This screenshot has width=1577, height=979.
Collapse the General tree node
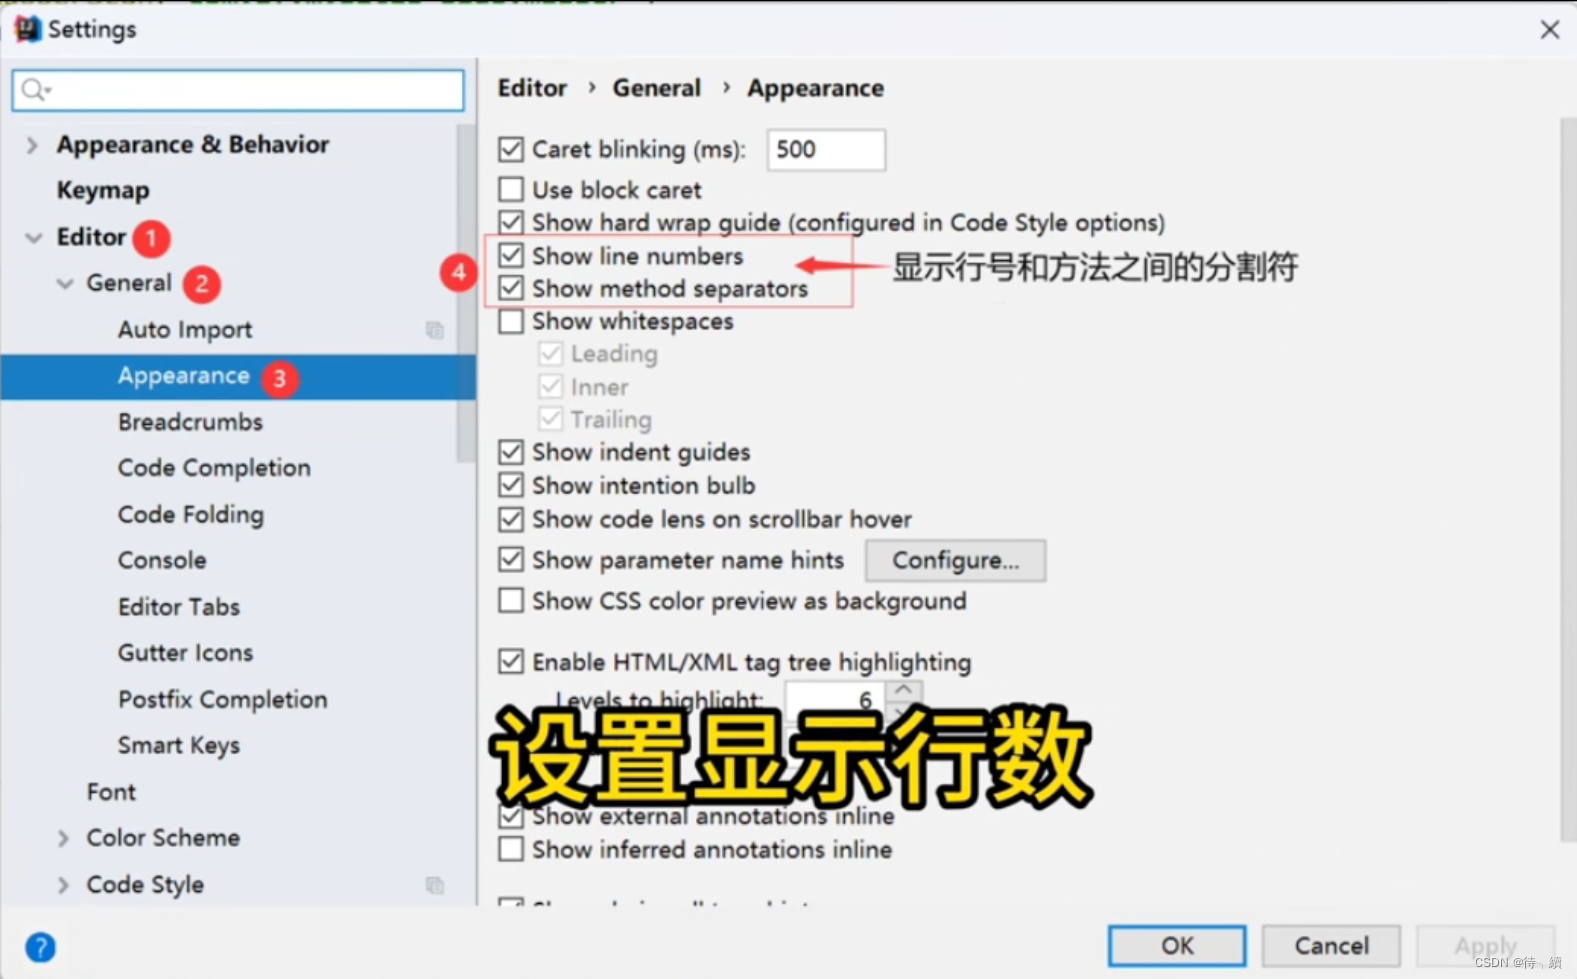coord(65,283)
